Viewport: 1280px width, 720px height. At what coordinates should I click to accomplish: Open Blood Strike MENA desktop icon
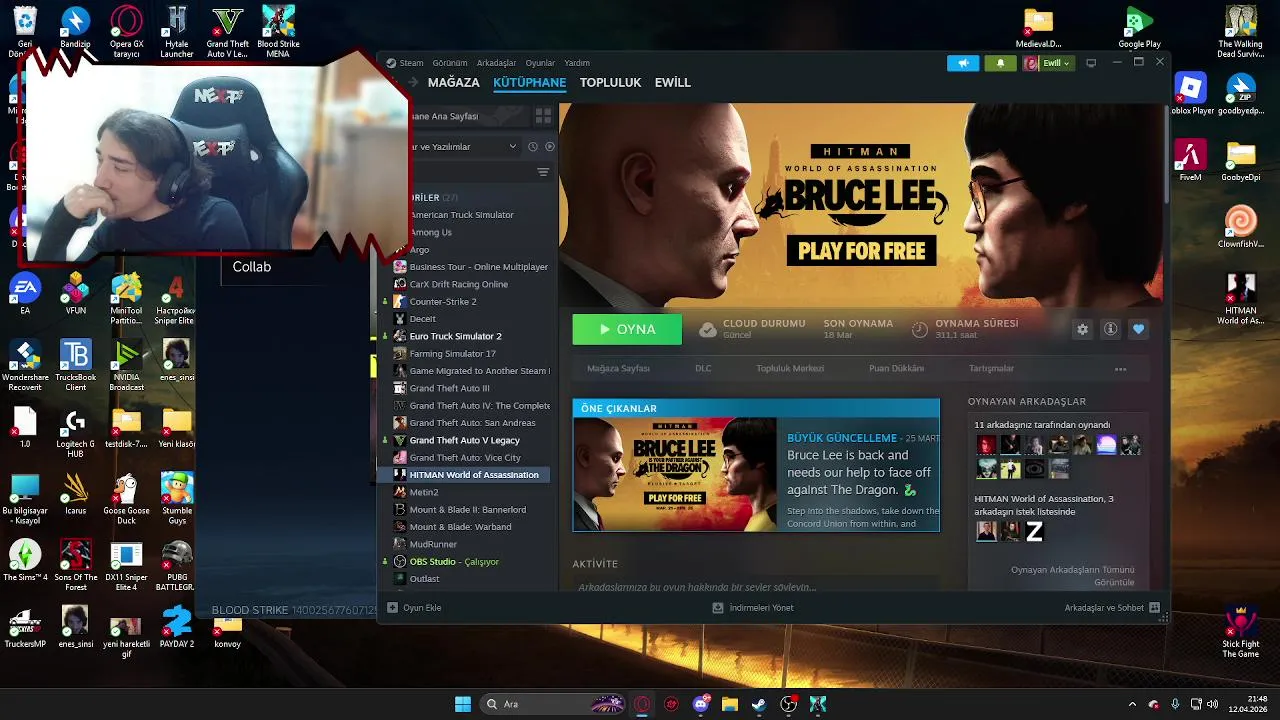pyautogui.click(x=278, y=32)
